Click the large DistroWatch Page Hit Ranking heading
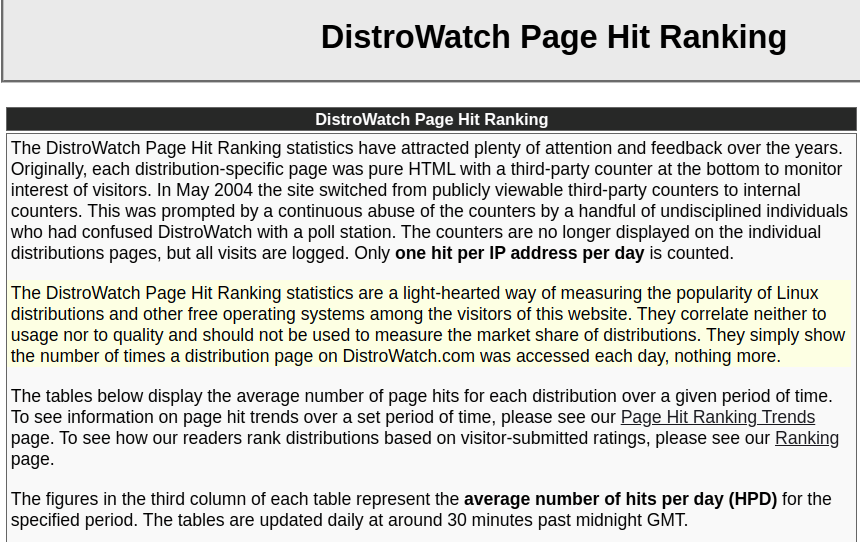The image size is (860, 542). (553, 37)
